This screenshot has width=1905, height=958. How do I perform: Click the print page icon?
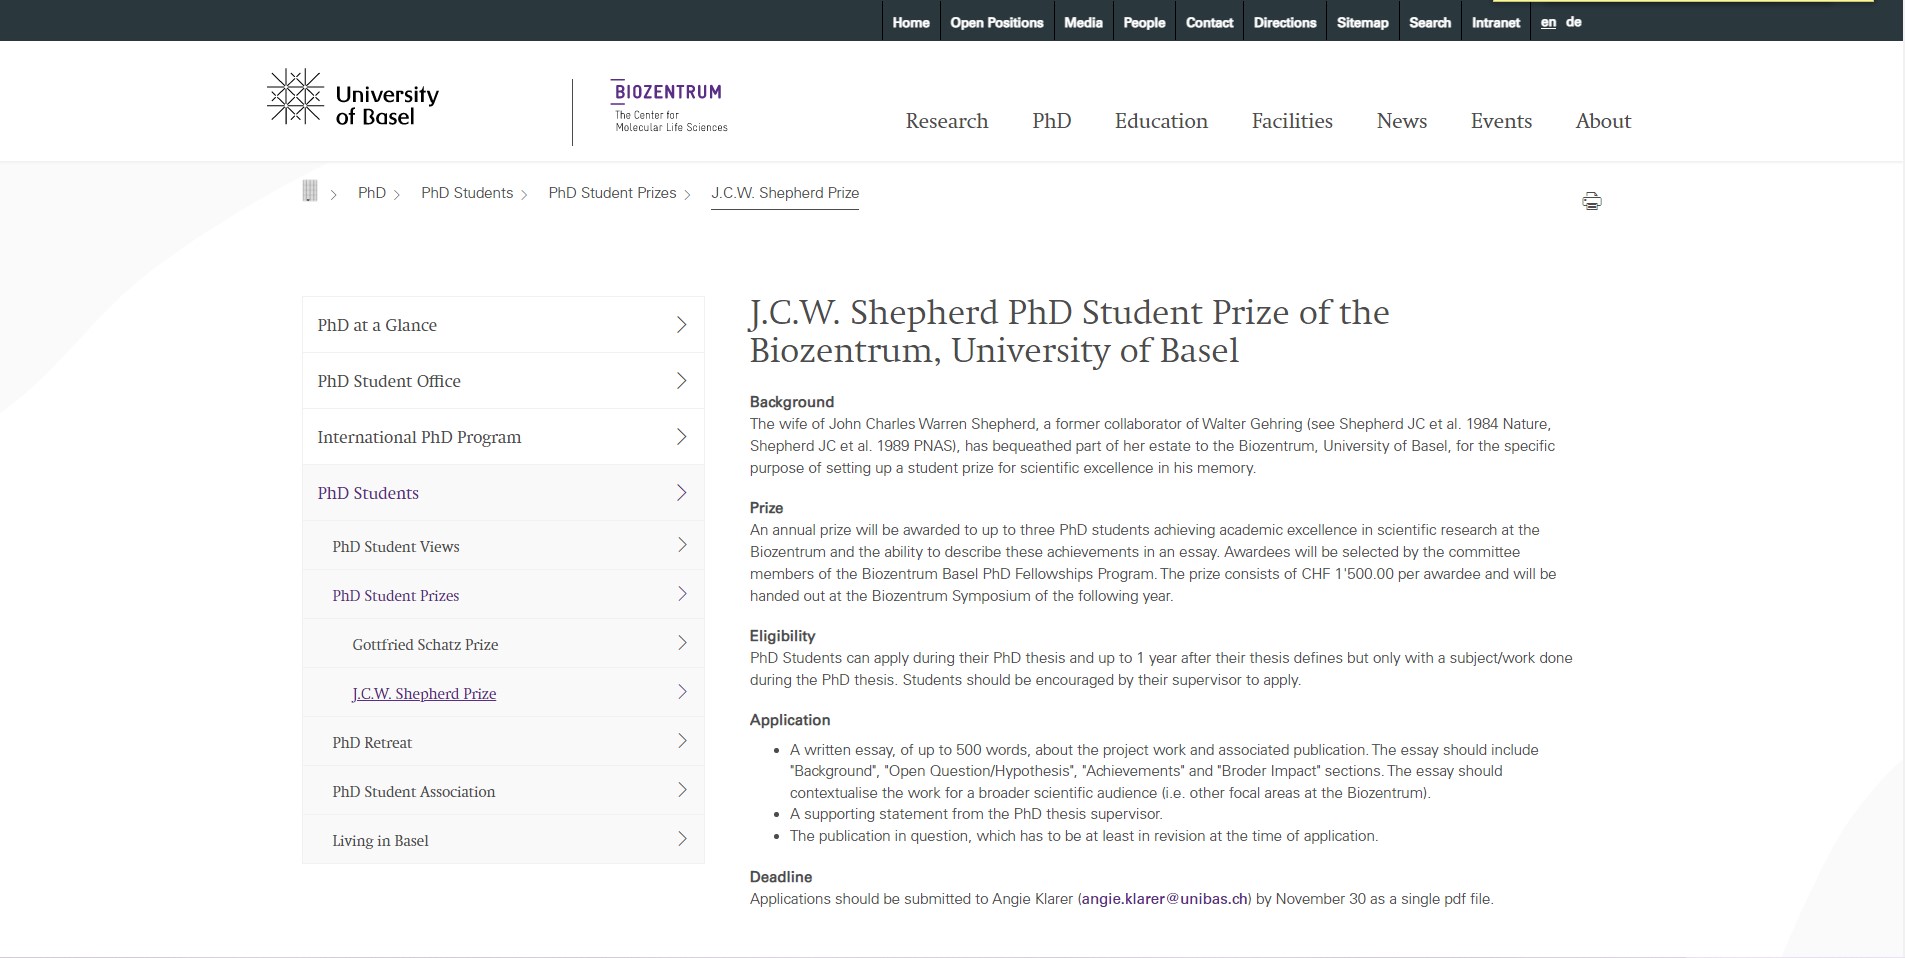point(1591,202)
